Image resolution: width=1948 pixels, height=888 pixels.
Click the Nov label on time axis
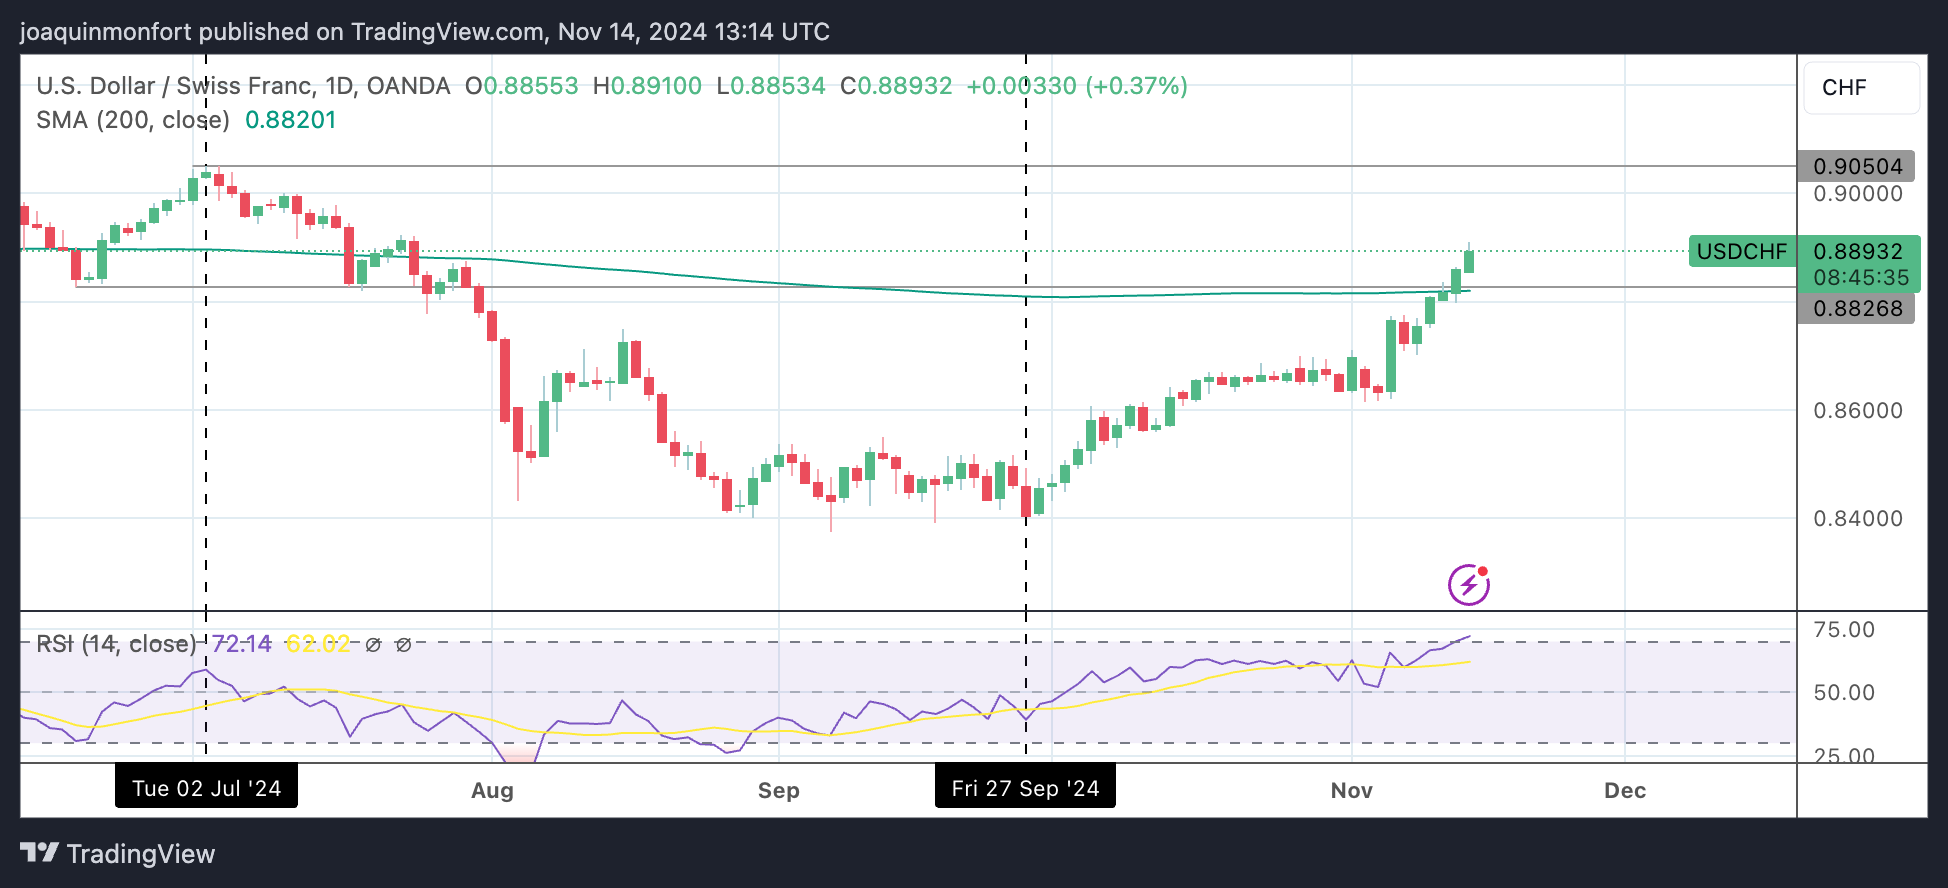pyautogui.click(x=1351, y=790)
